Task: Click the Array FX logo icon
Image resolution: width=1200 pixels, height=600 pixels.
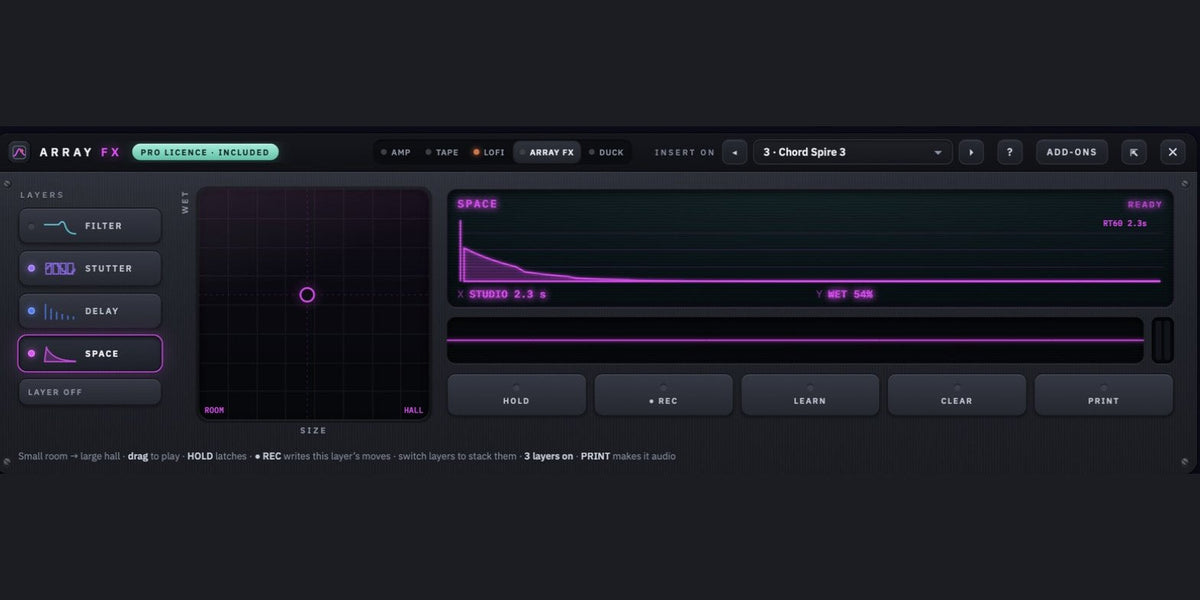Action: [19, 152]
